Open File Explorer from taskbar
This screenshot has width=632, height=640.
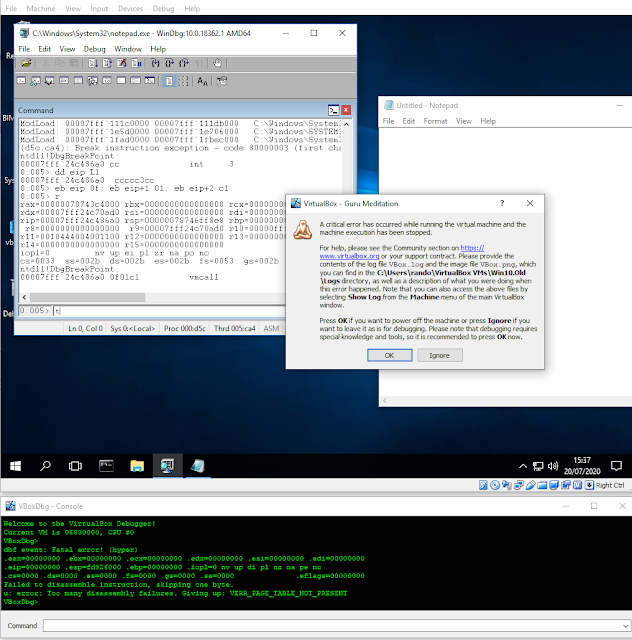tap(137, 466)
